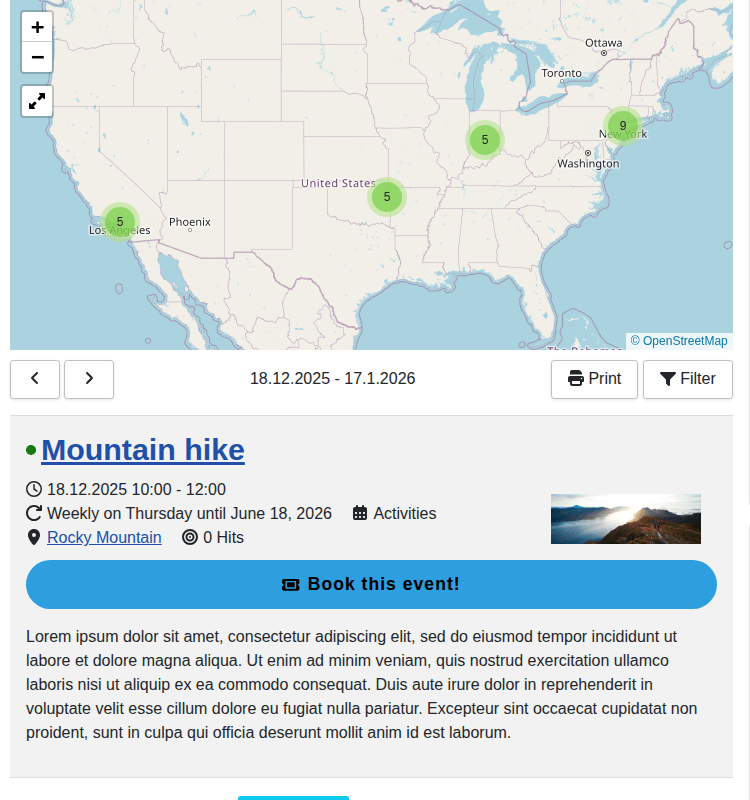Go to next date range
The image size is (750, 800).
click(x=89, y=379)
